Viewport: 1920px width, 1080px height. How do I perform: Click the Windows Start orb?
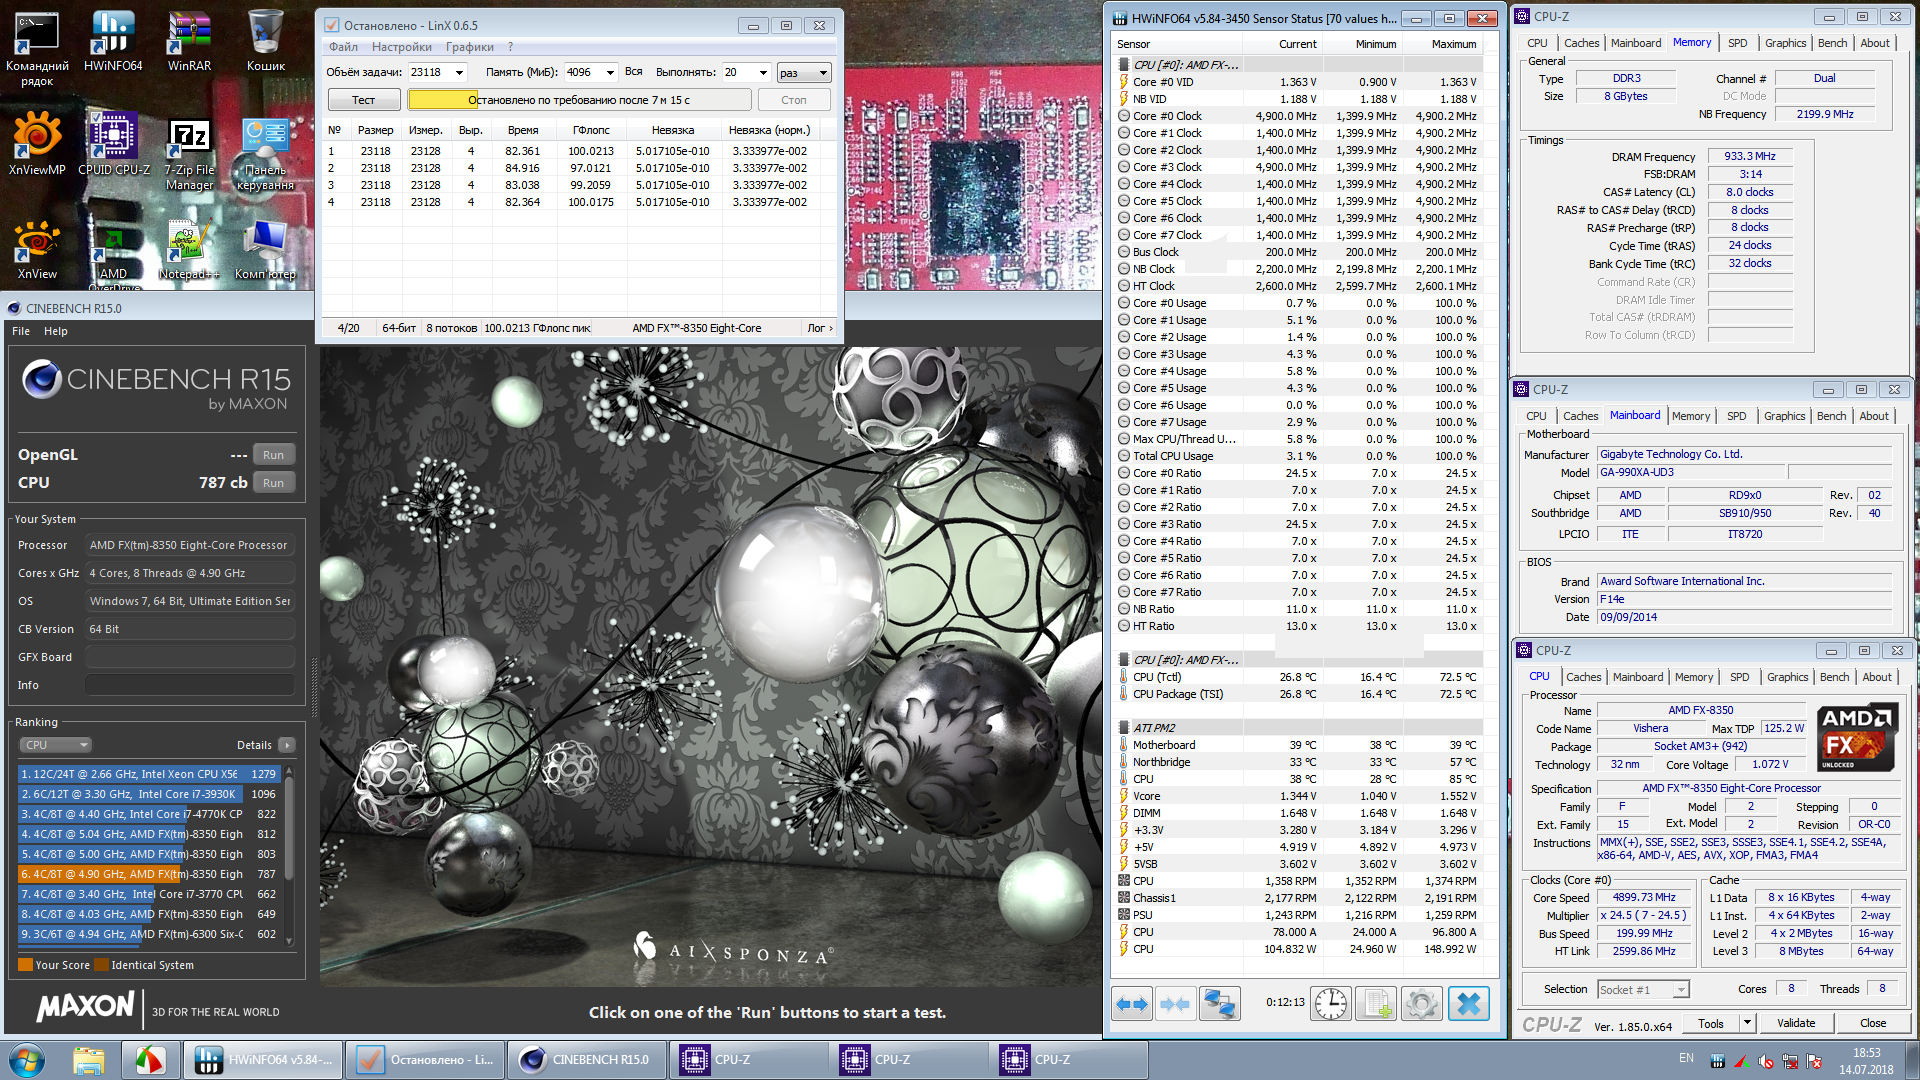27,1060
